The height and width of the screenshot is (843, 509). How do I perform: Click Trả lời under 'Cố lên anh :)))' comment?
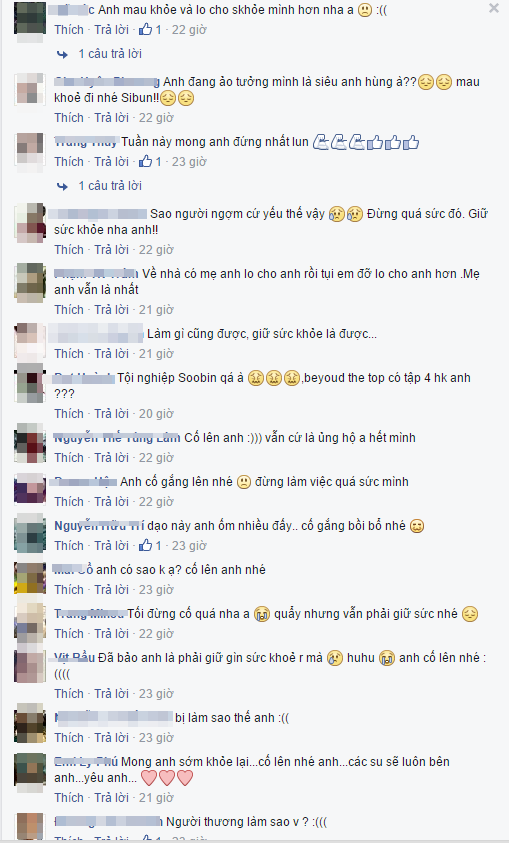(x=112, y=457)
